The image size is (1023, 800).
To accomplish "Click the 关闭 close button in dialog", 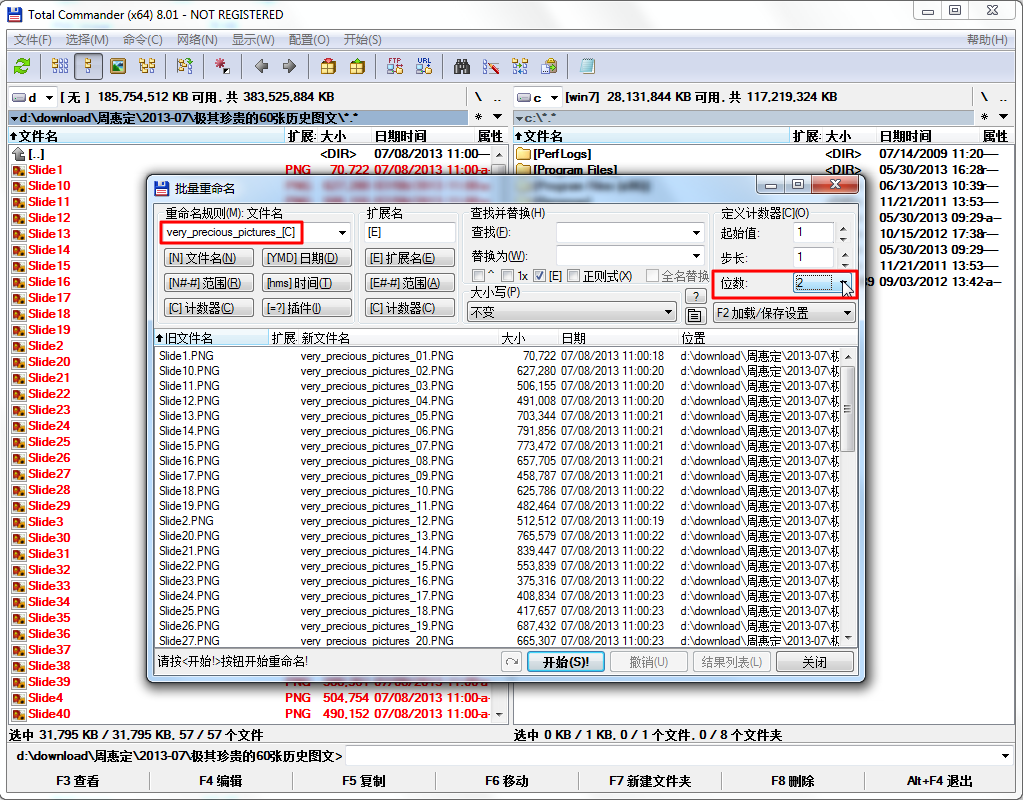I will 814,662.
